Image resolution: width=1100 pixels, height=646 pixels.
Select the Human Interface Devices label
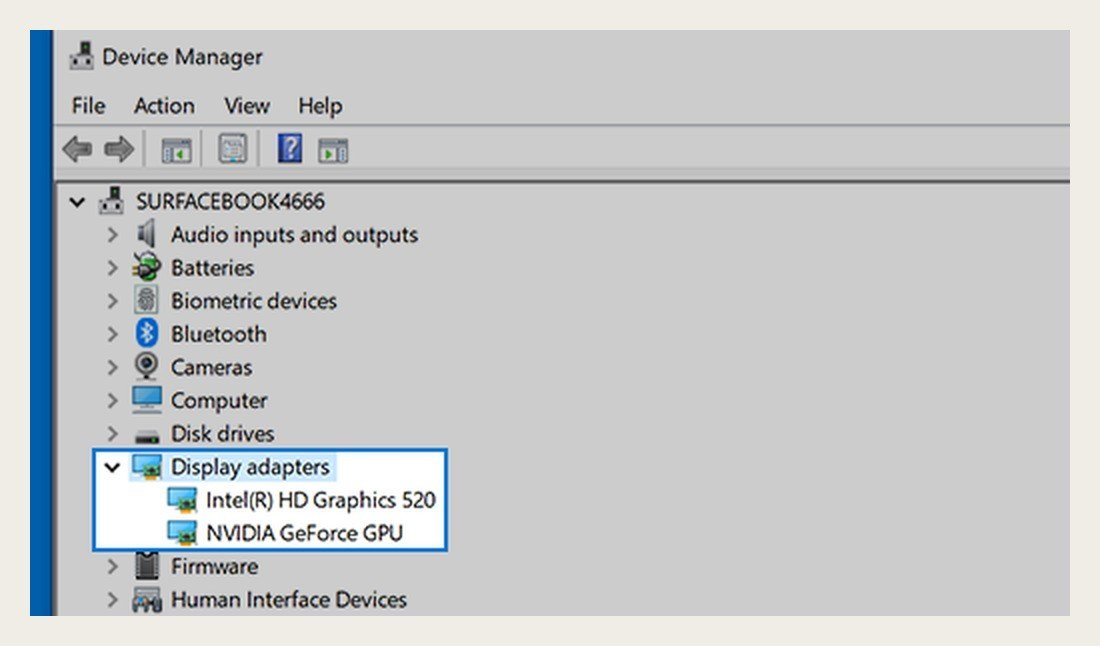pos(289,600)
